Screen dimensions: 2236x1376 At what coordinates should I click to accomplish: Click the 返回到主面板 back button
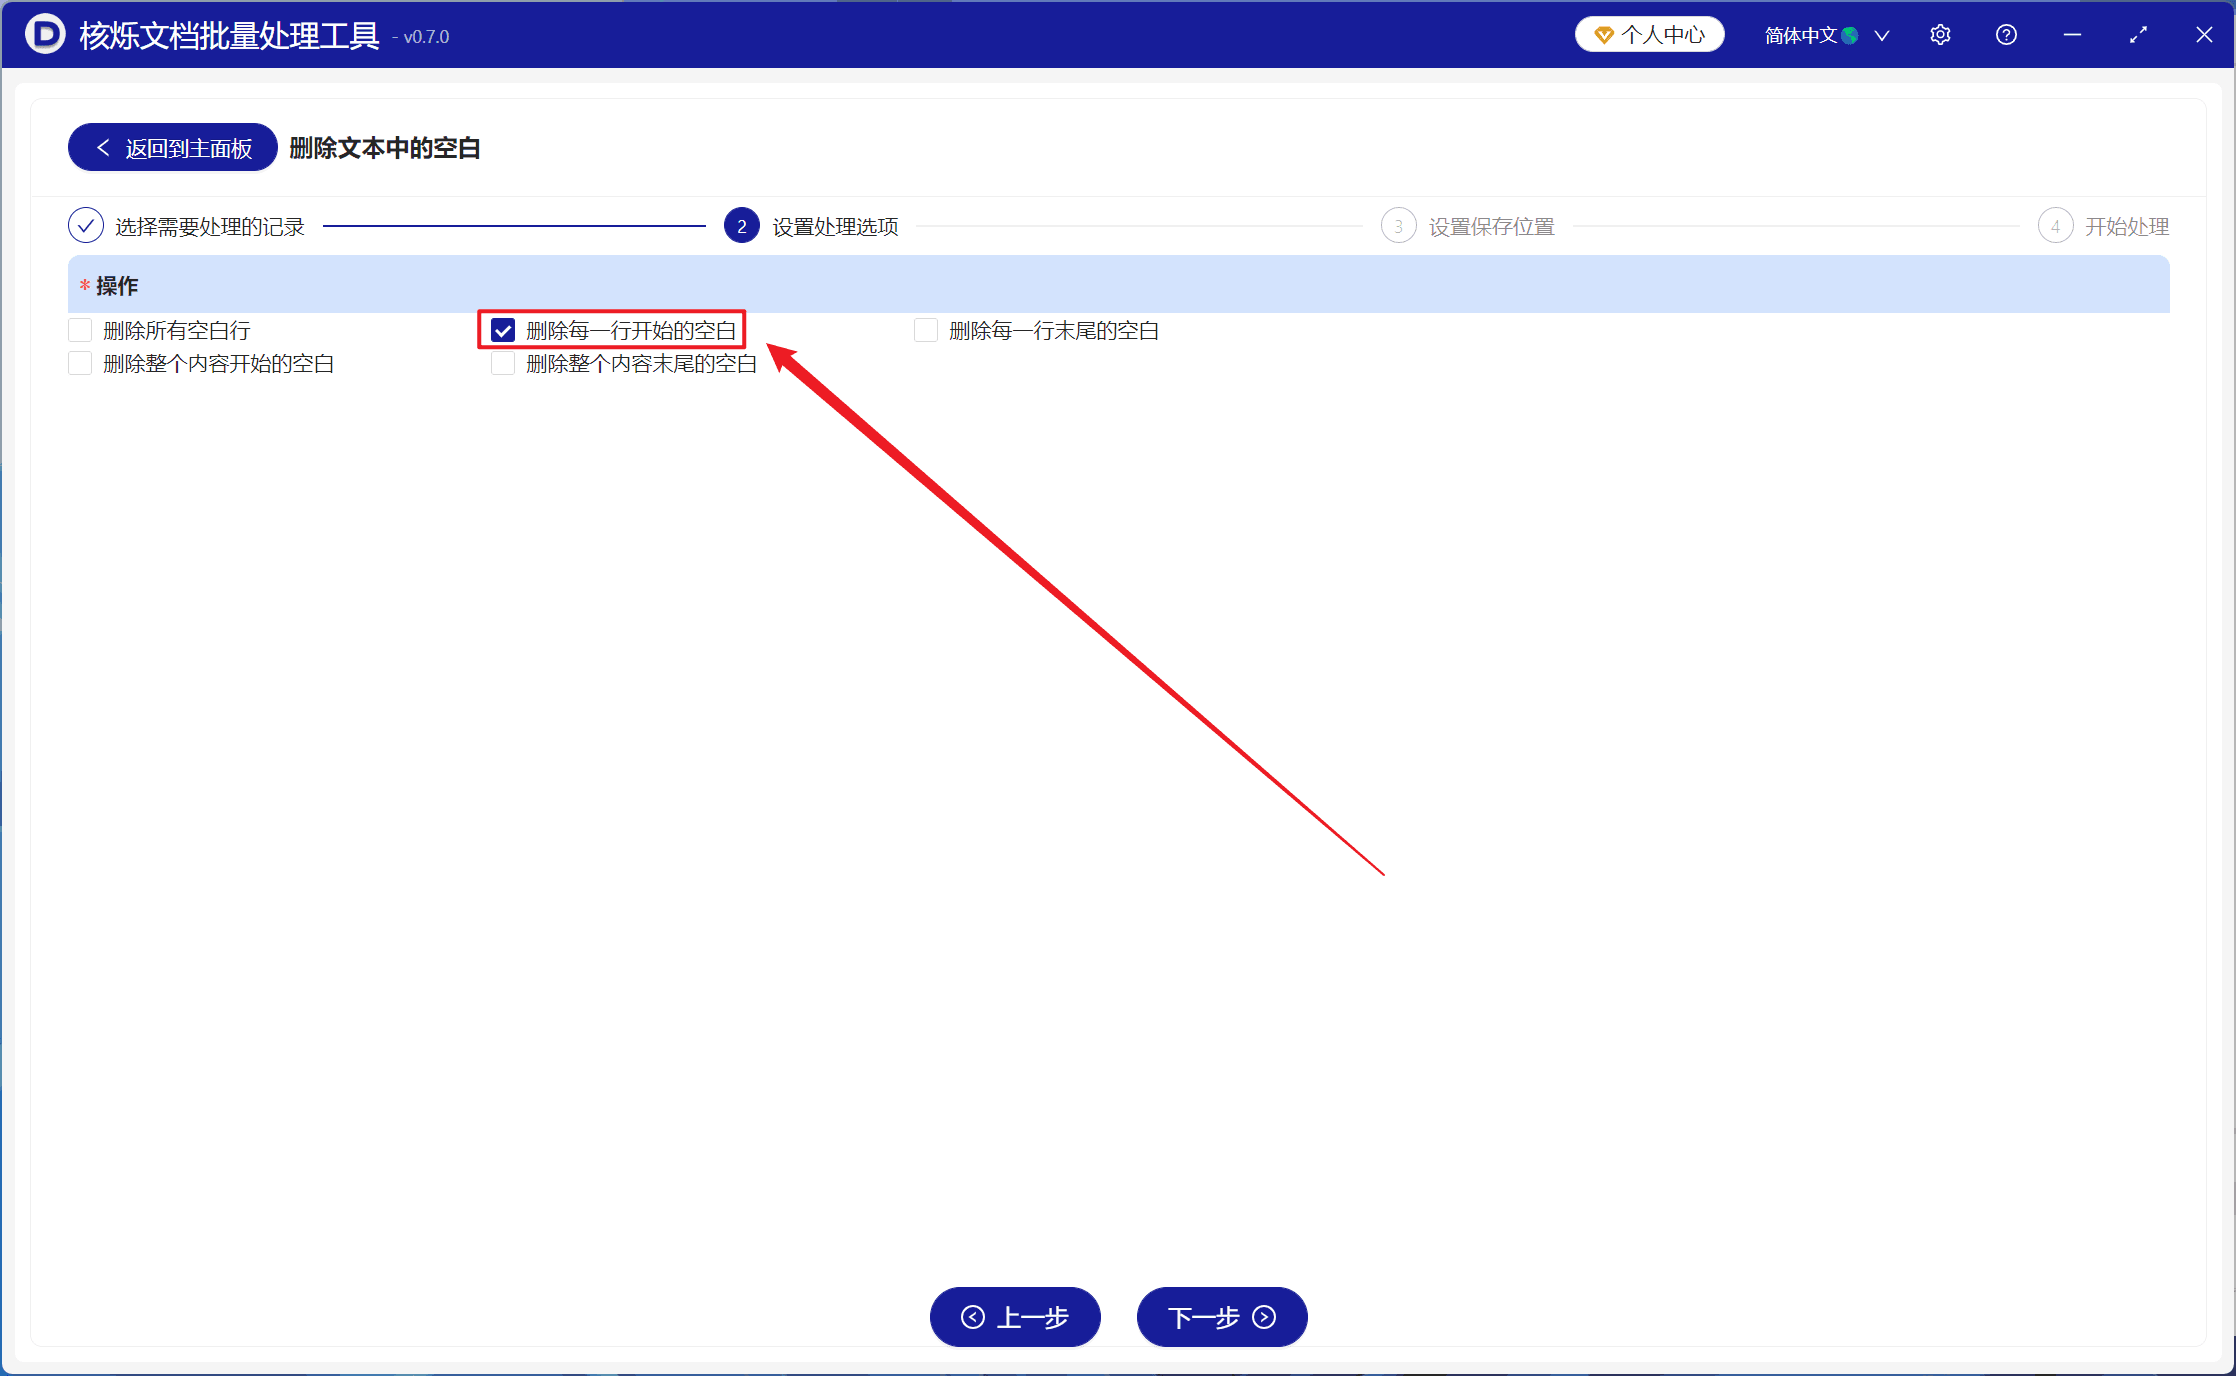172,148
